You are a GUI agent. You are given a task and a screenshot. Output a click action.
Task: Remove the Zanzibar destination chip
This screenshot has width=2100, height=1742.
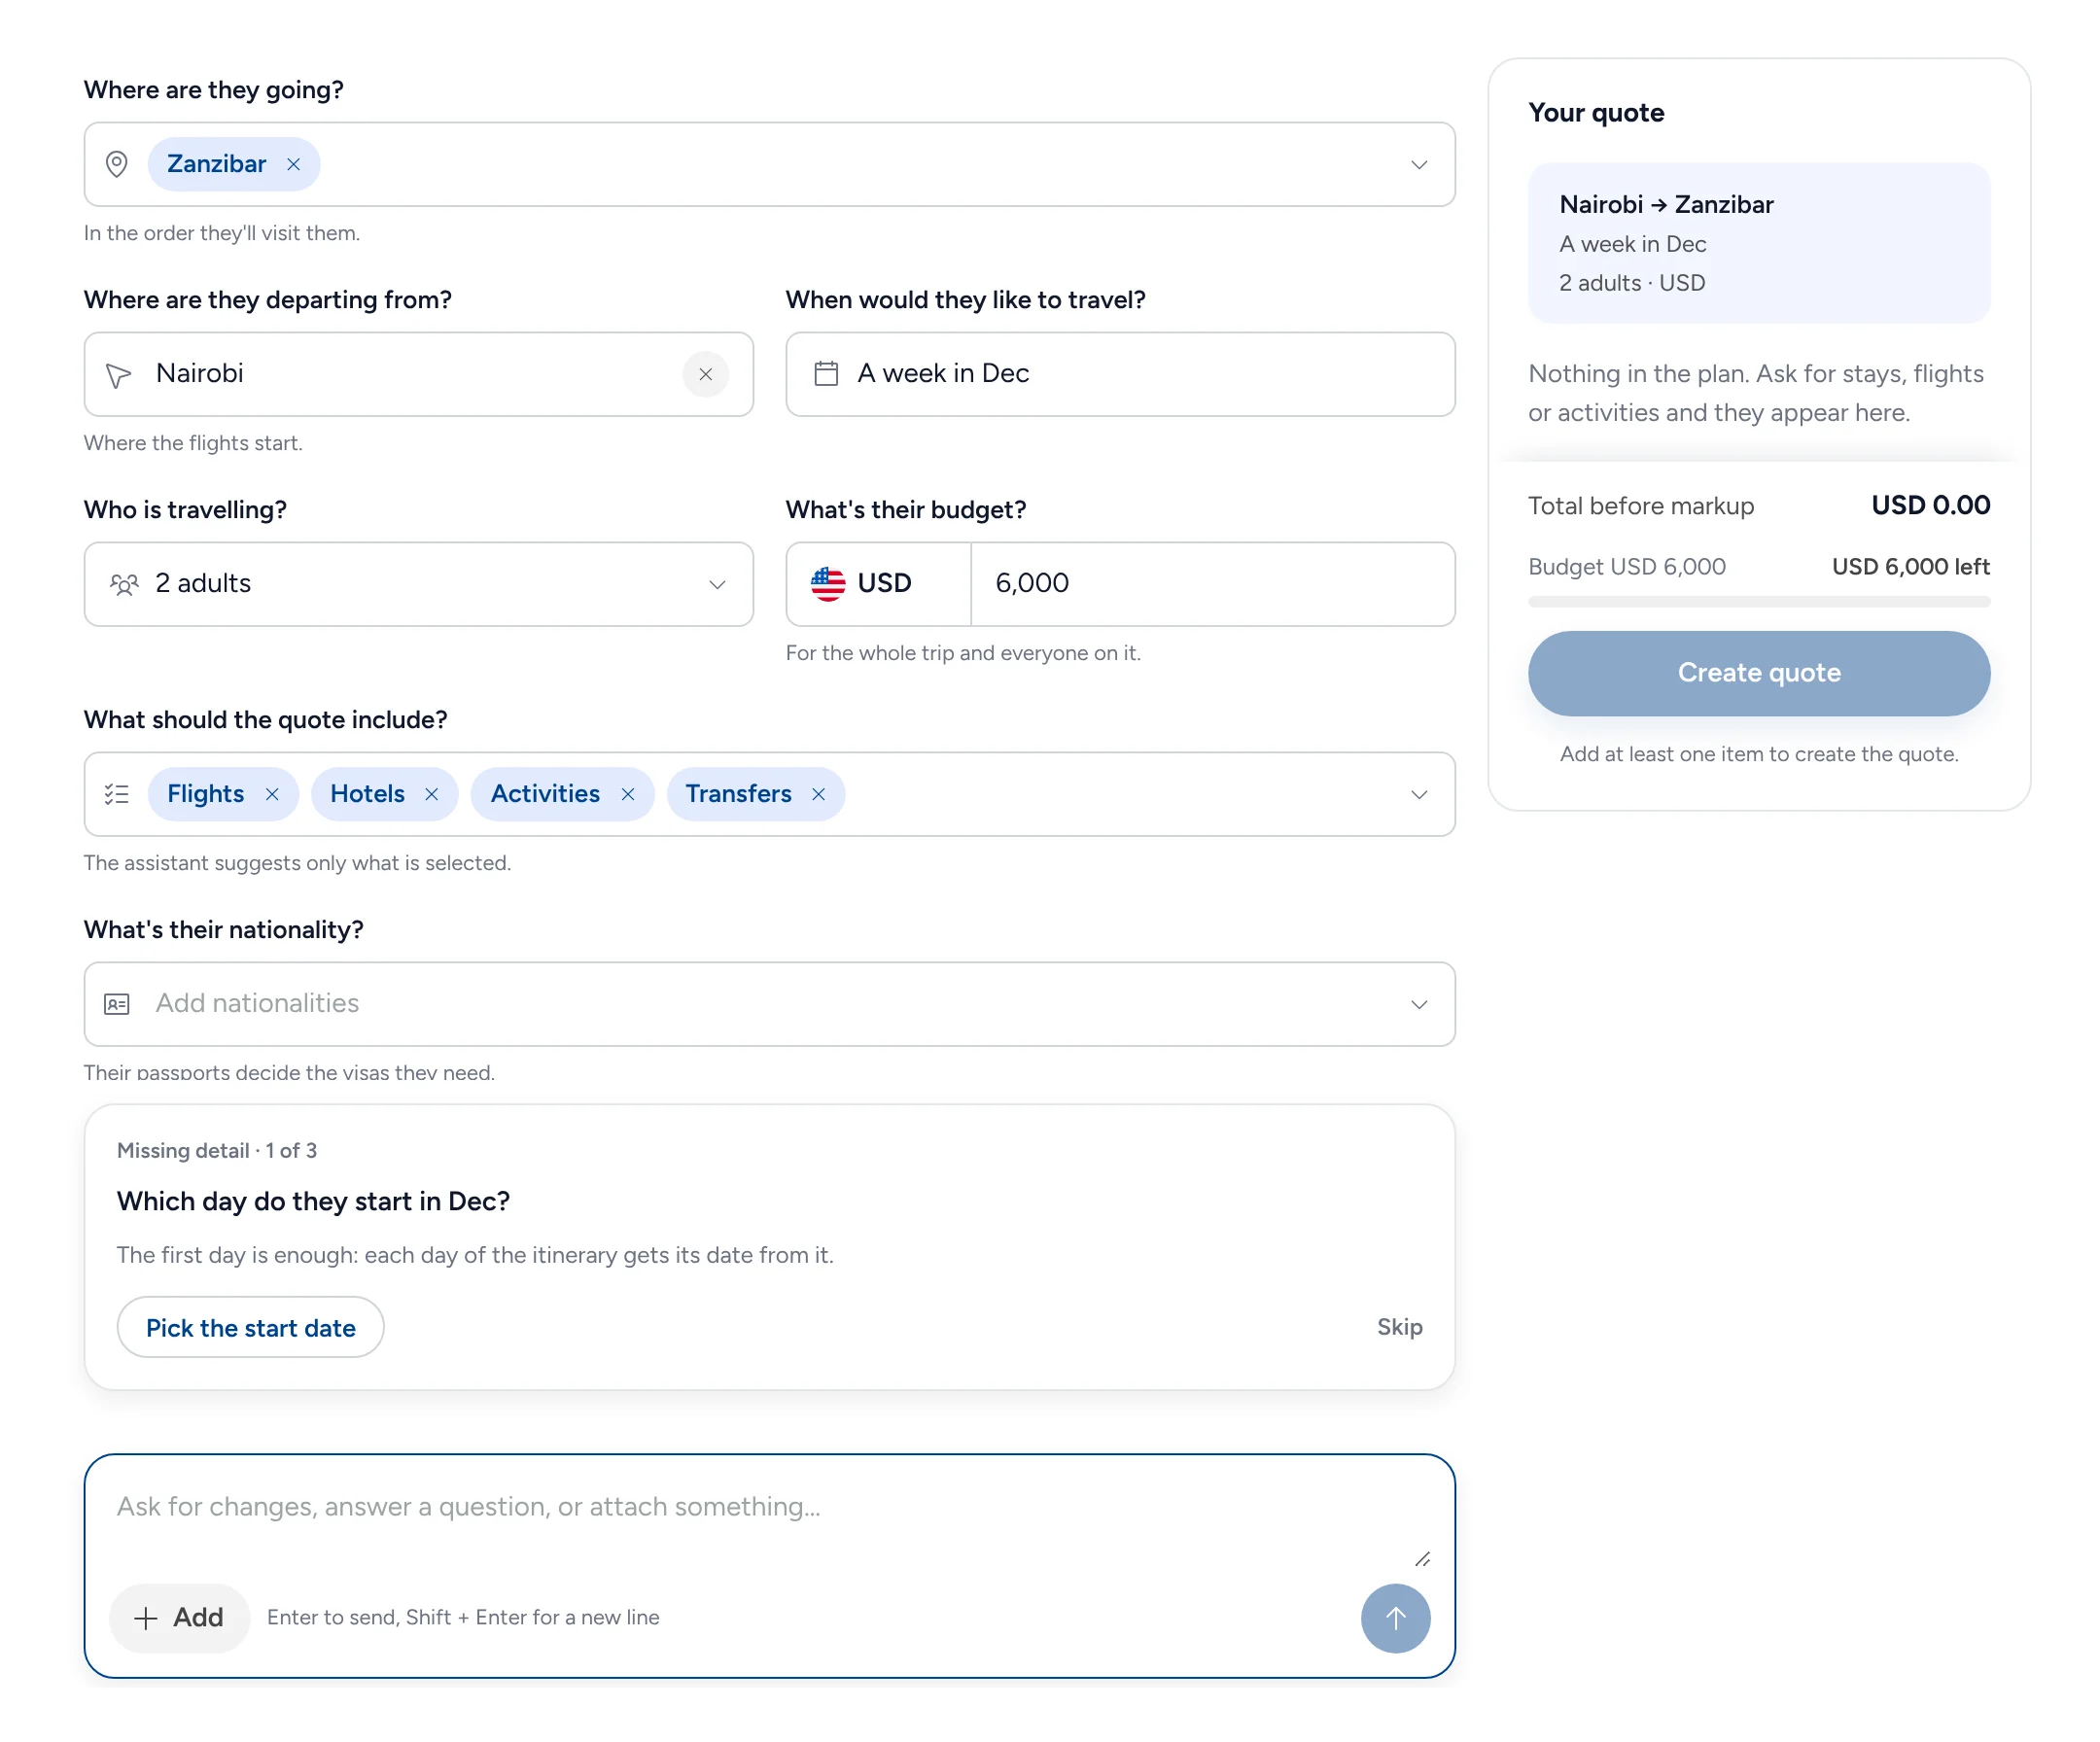293,164
